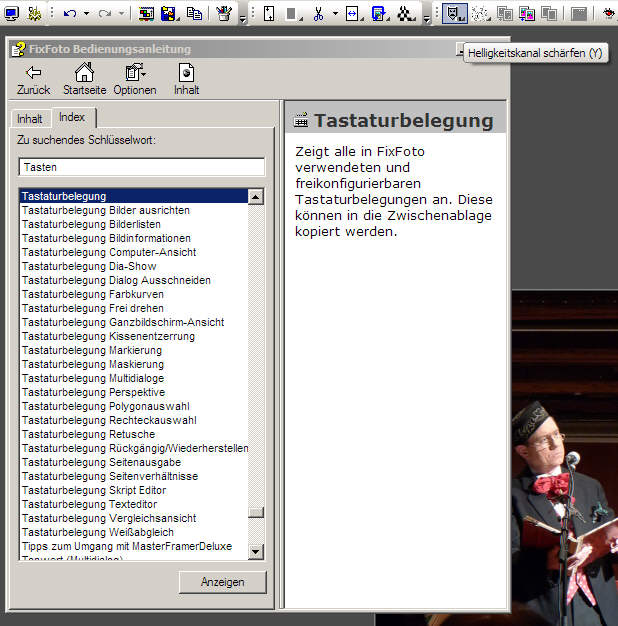Click the monitor icon in the toolbar
This screenshot has height=626, width=618.
[11, 14]
